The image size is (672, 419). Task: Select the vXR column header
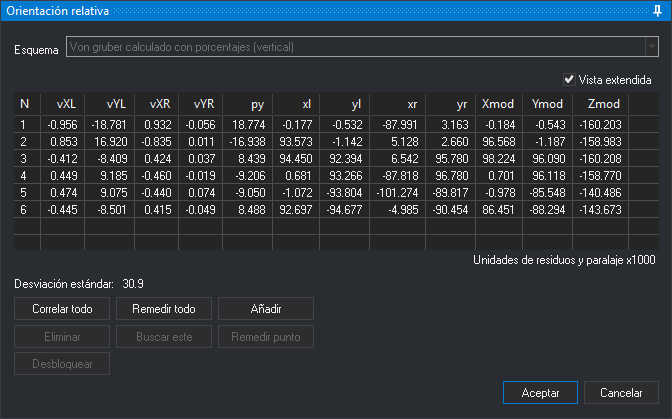(x=156, y=104)
